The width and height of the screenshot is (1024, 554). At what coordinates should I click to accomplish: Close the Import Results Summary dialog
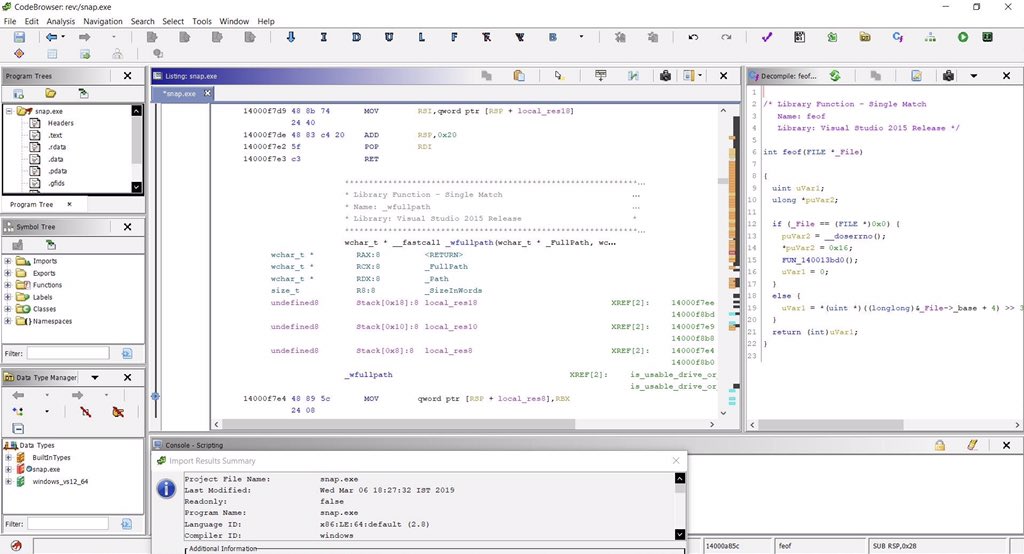click(x=676, y=461)
